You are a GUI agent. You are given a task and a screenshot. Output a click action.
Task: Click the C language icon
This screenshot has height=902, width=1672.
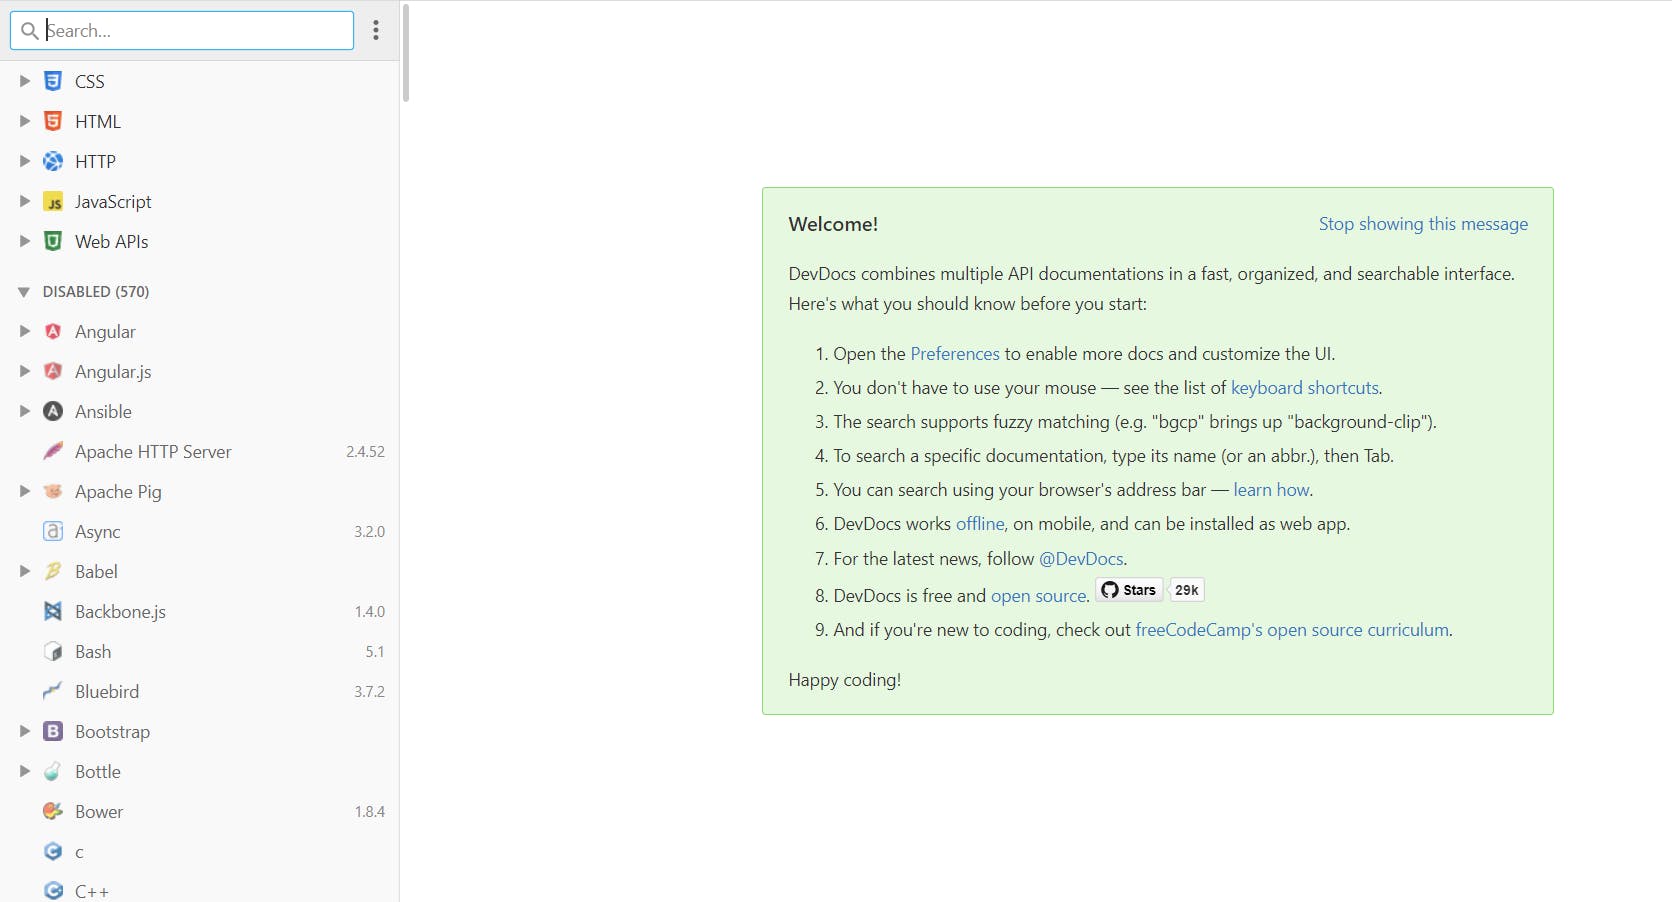coord(53,851)
